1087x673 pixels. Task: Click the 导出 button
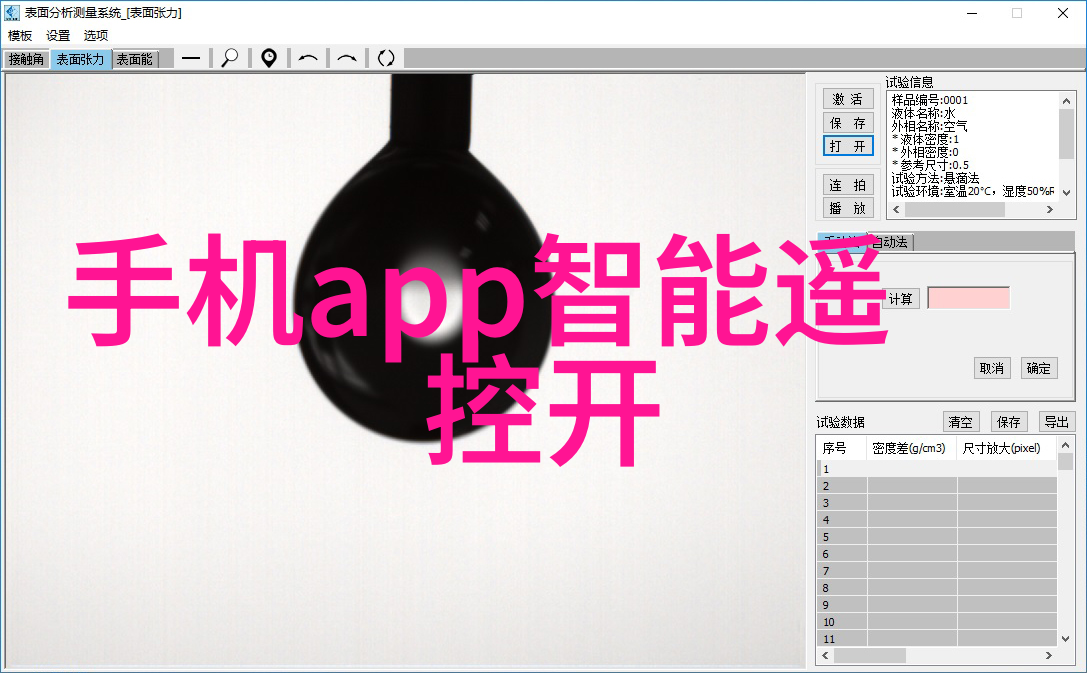point(1056,422)
